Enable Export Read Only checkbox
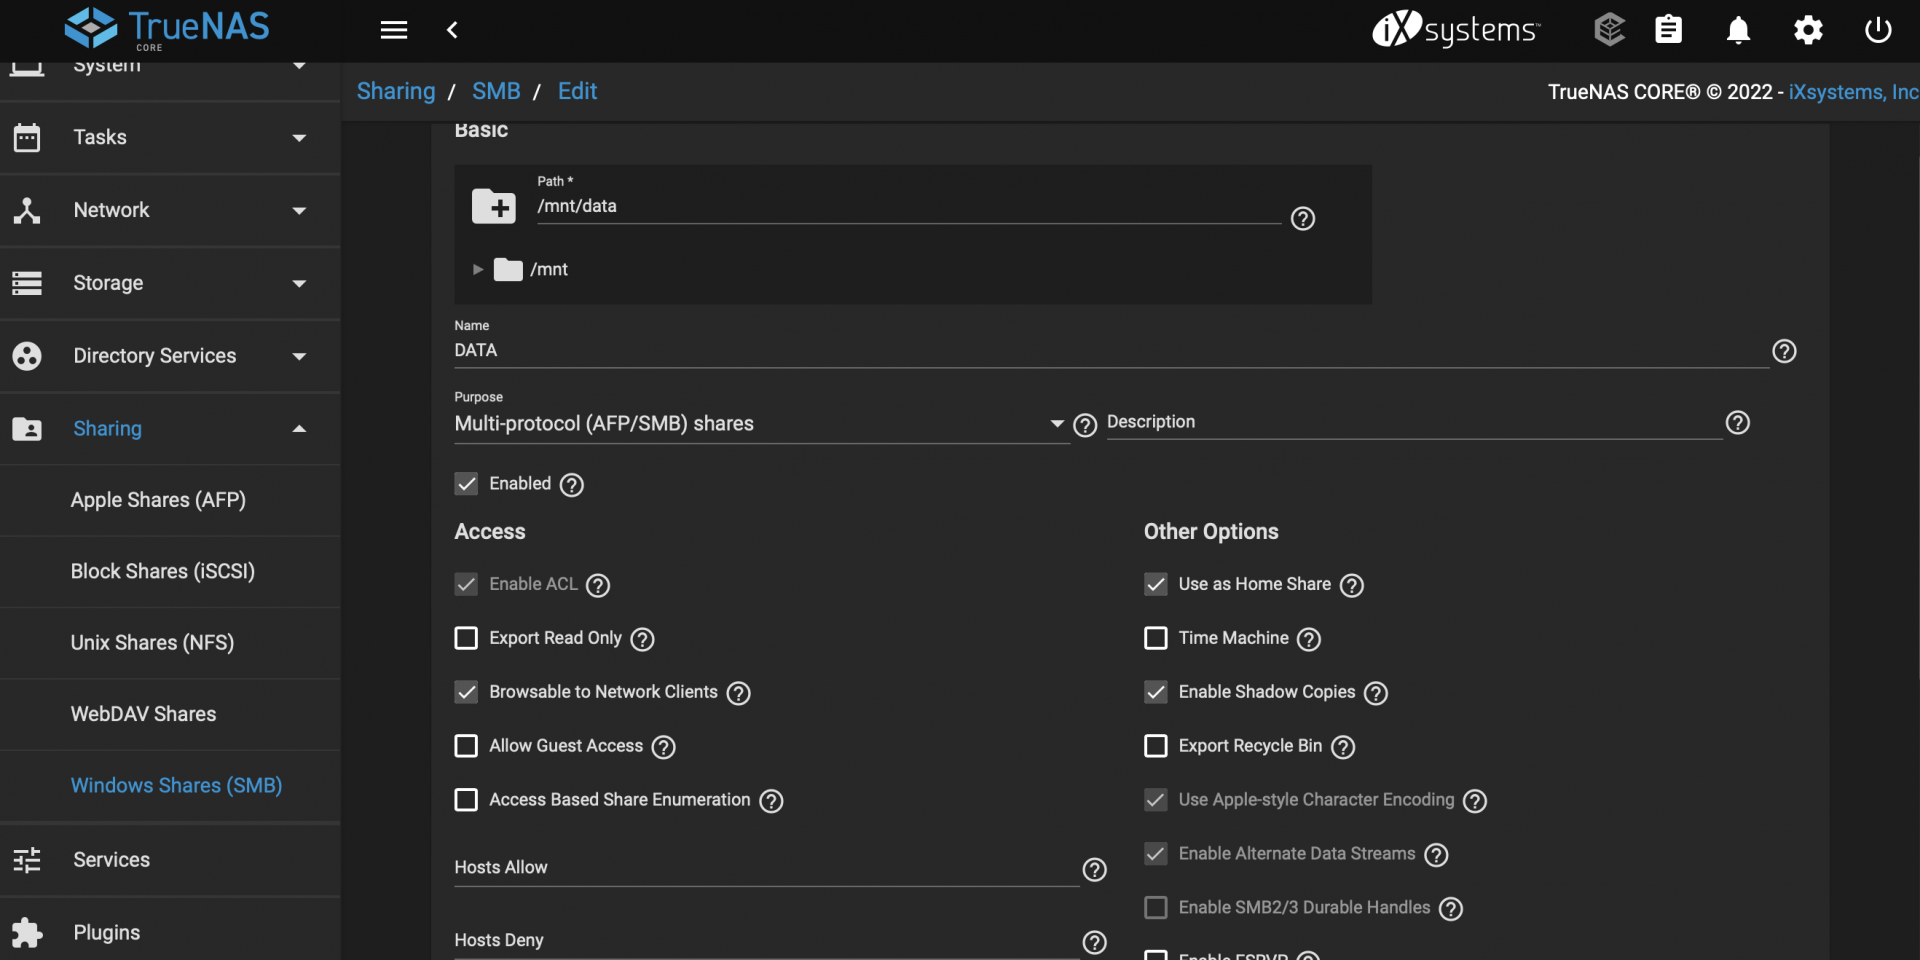 coord(466,638)
